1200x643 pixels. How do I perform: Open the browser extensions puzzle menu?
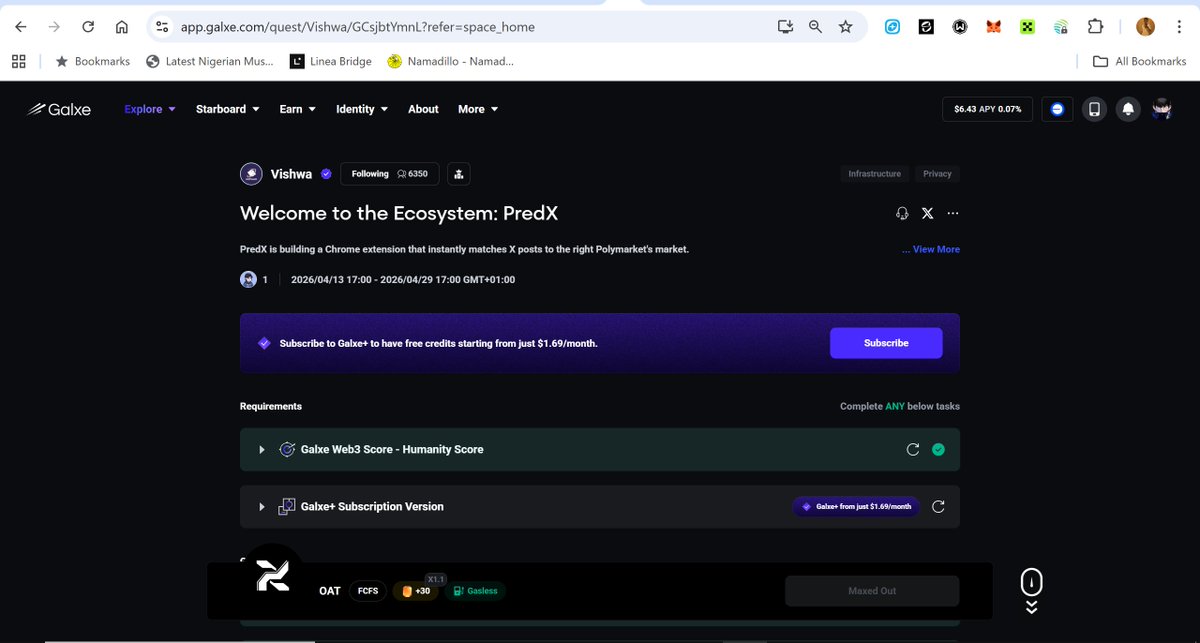pos(1095,27)
